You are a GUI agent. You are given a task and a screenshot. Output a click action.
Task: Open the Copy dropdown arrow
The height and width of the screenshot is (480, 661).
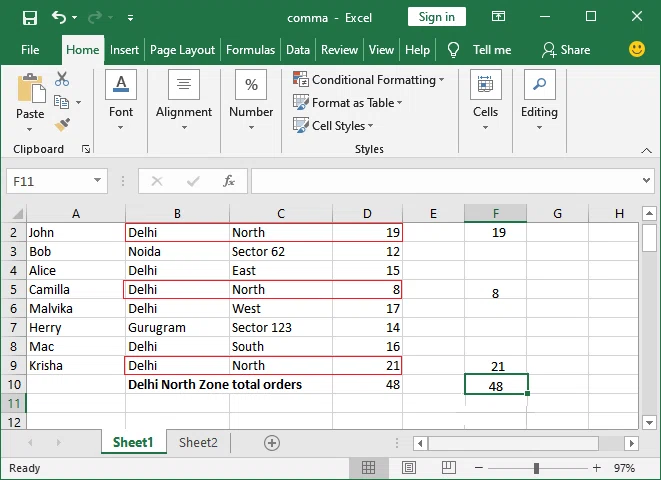tap(79, 102)
